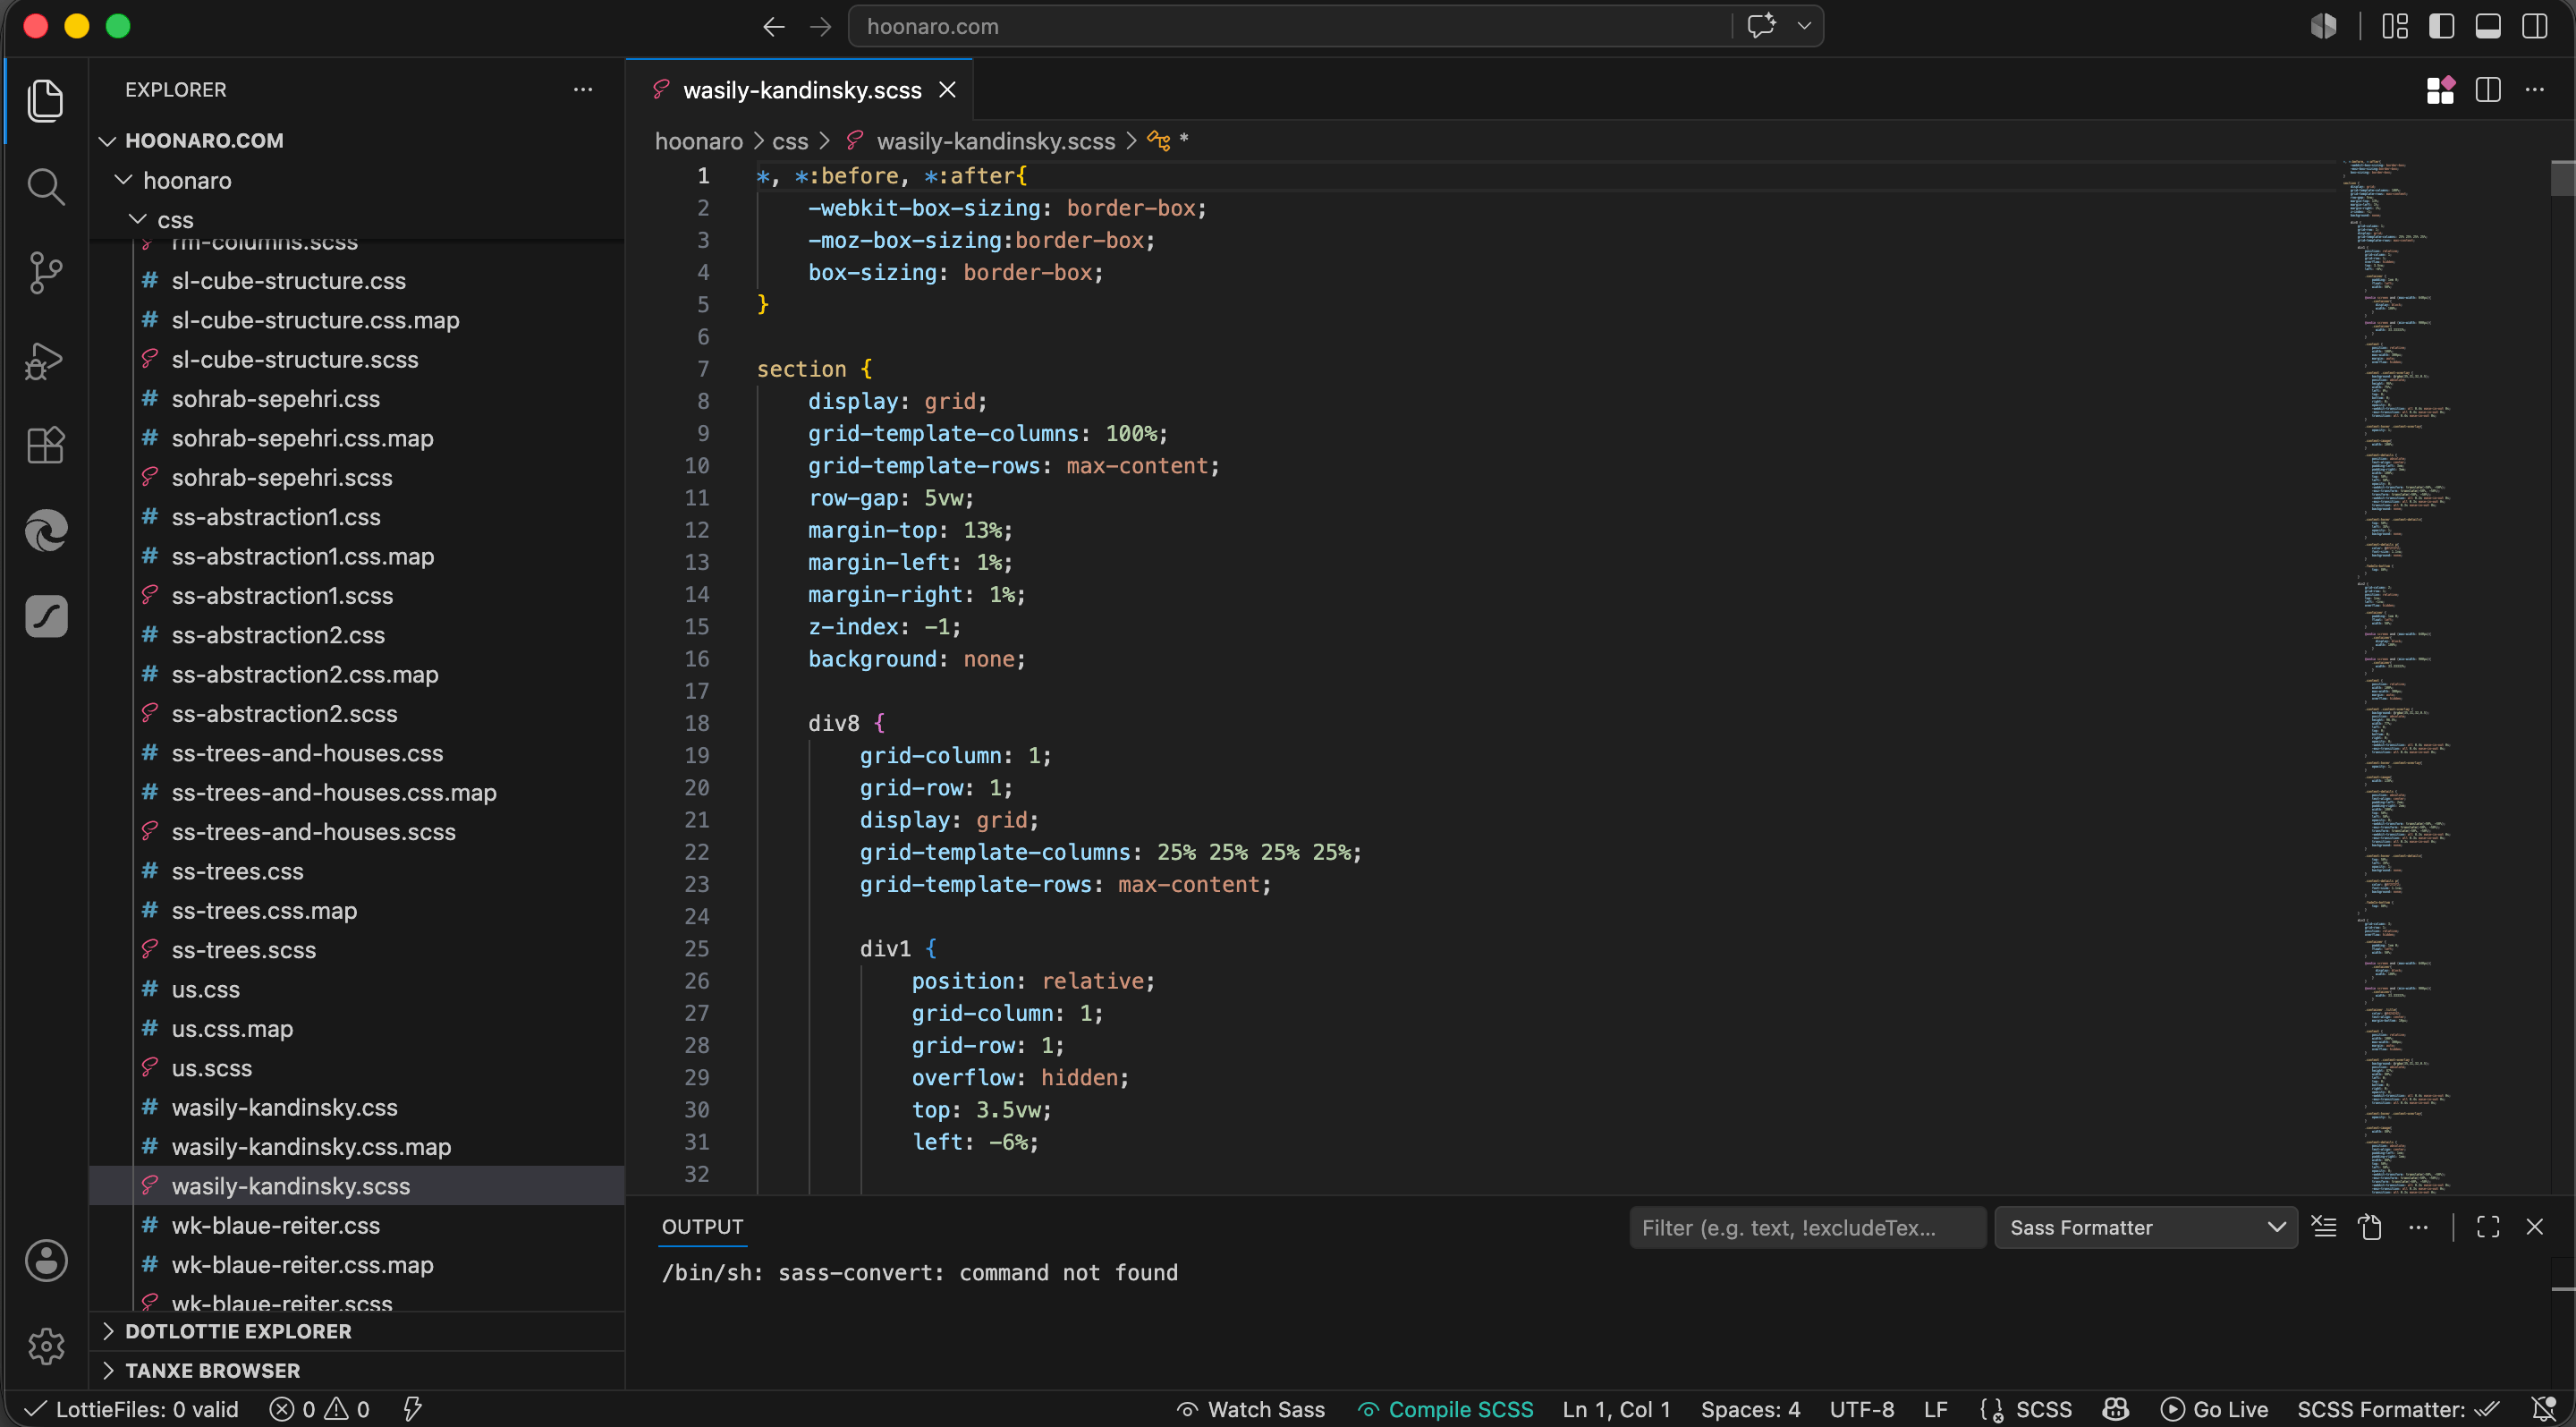Split the editor to the right
Screen dimensions: 2576x1427
2488,90
